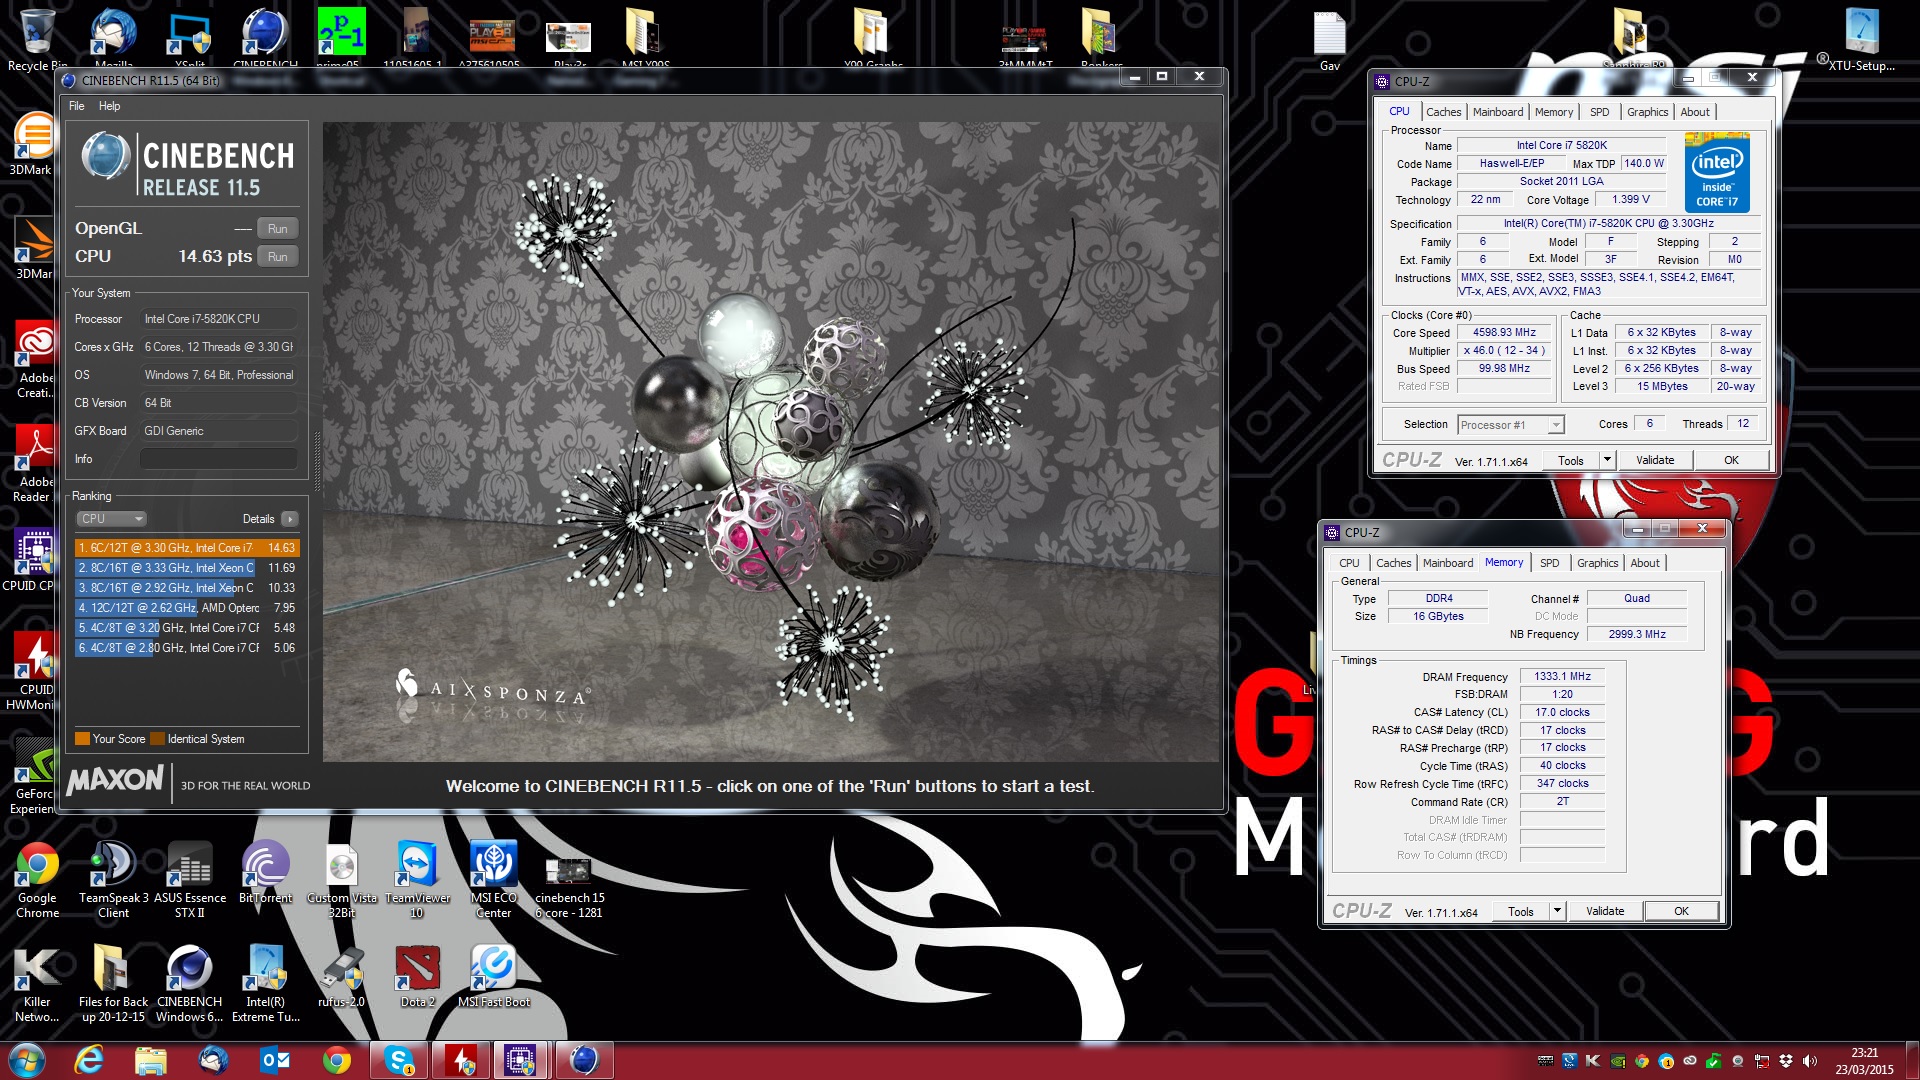This screenshot has height=1080, width=1920.
Task: Open Cinebench File menu
Action: point(77,106)
